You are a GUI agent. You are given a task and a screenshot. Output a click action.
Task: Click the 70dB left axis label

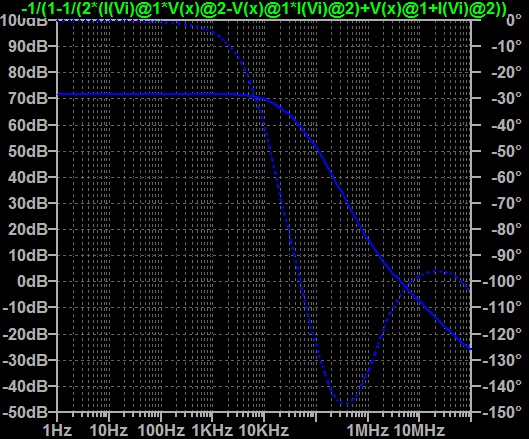(28, 99)
